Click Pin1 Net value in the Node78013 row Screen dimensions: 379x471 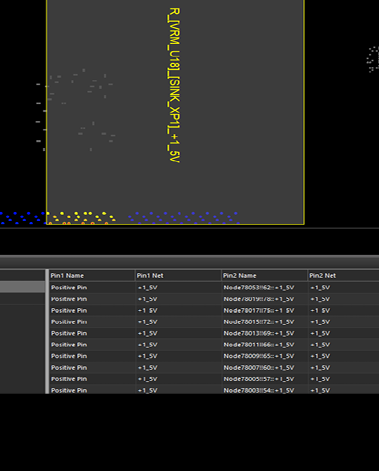[147, 333]
